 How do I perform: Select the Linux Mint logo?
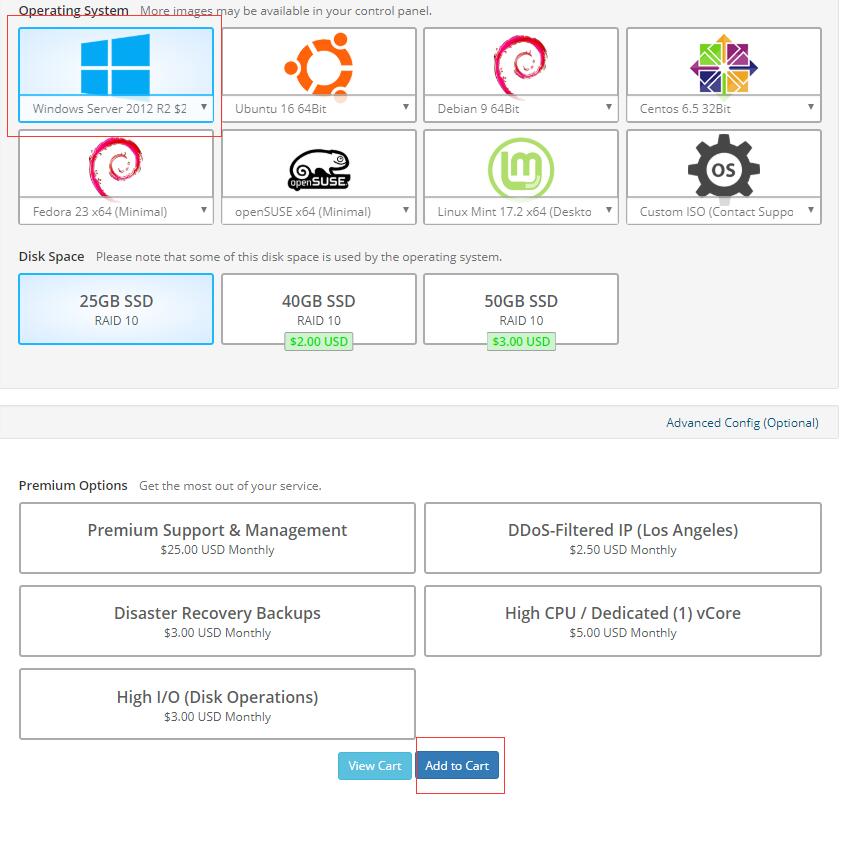520,168
